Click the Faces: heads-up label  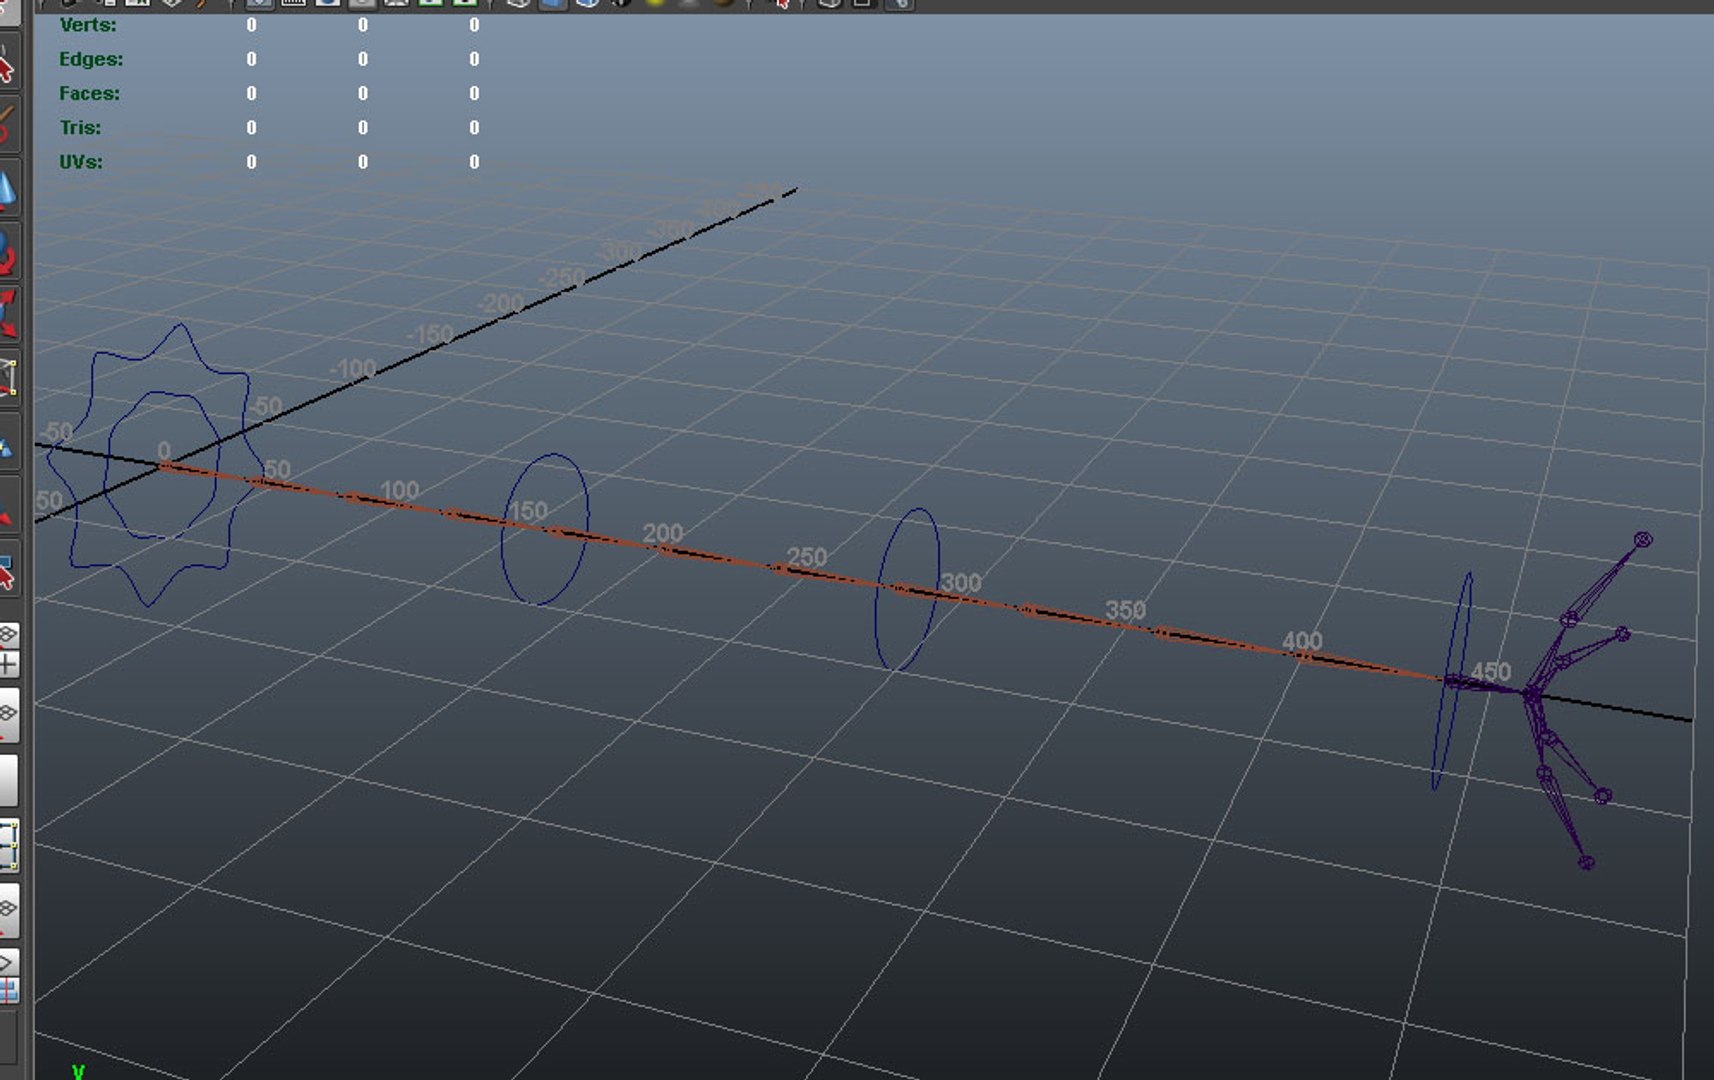[89, 93]
